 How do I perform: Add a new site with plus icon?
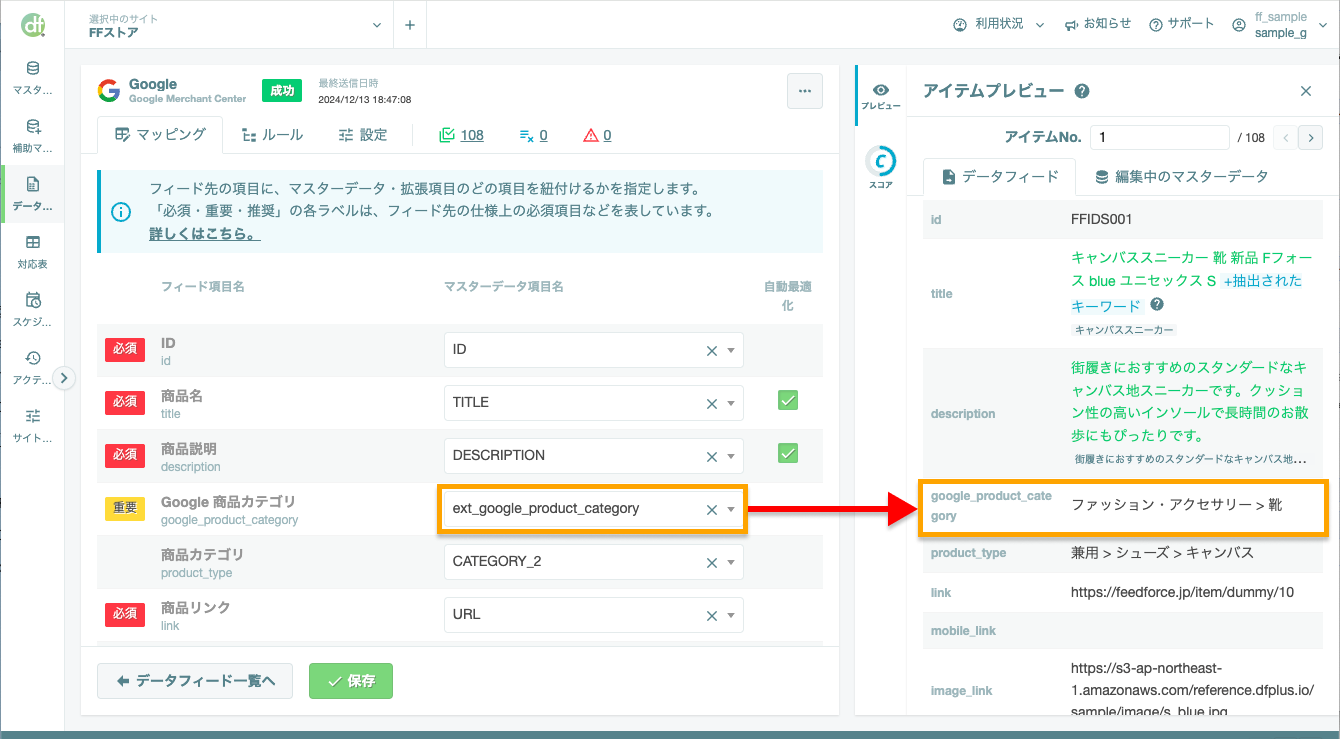(410, 25)
